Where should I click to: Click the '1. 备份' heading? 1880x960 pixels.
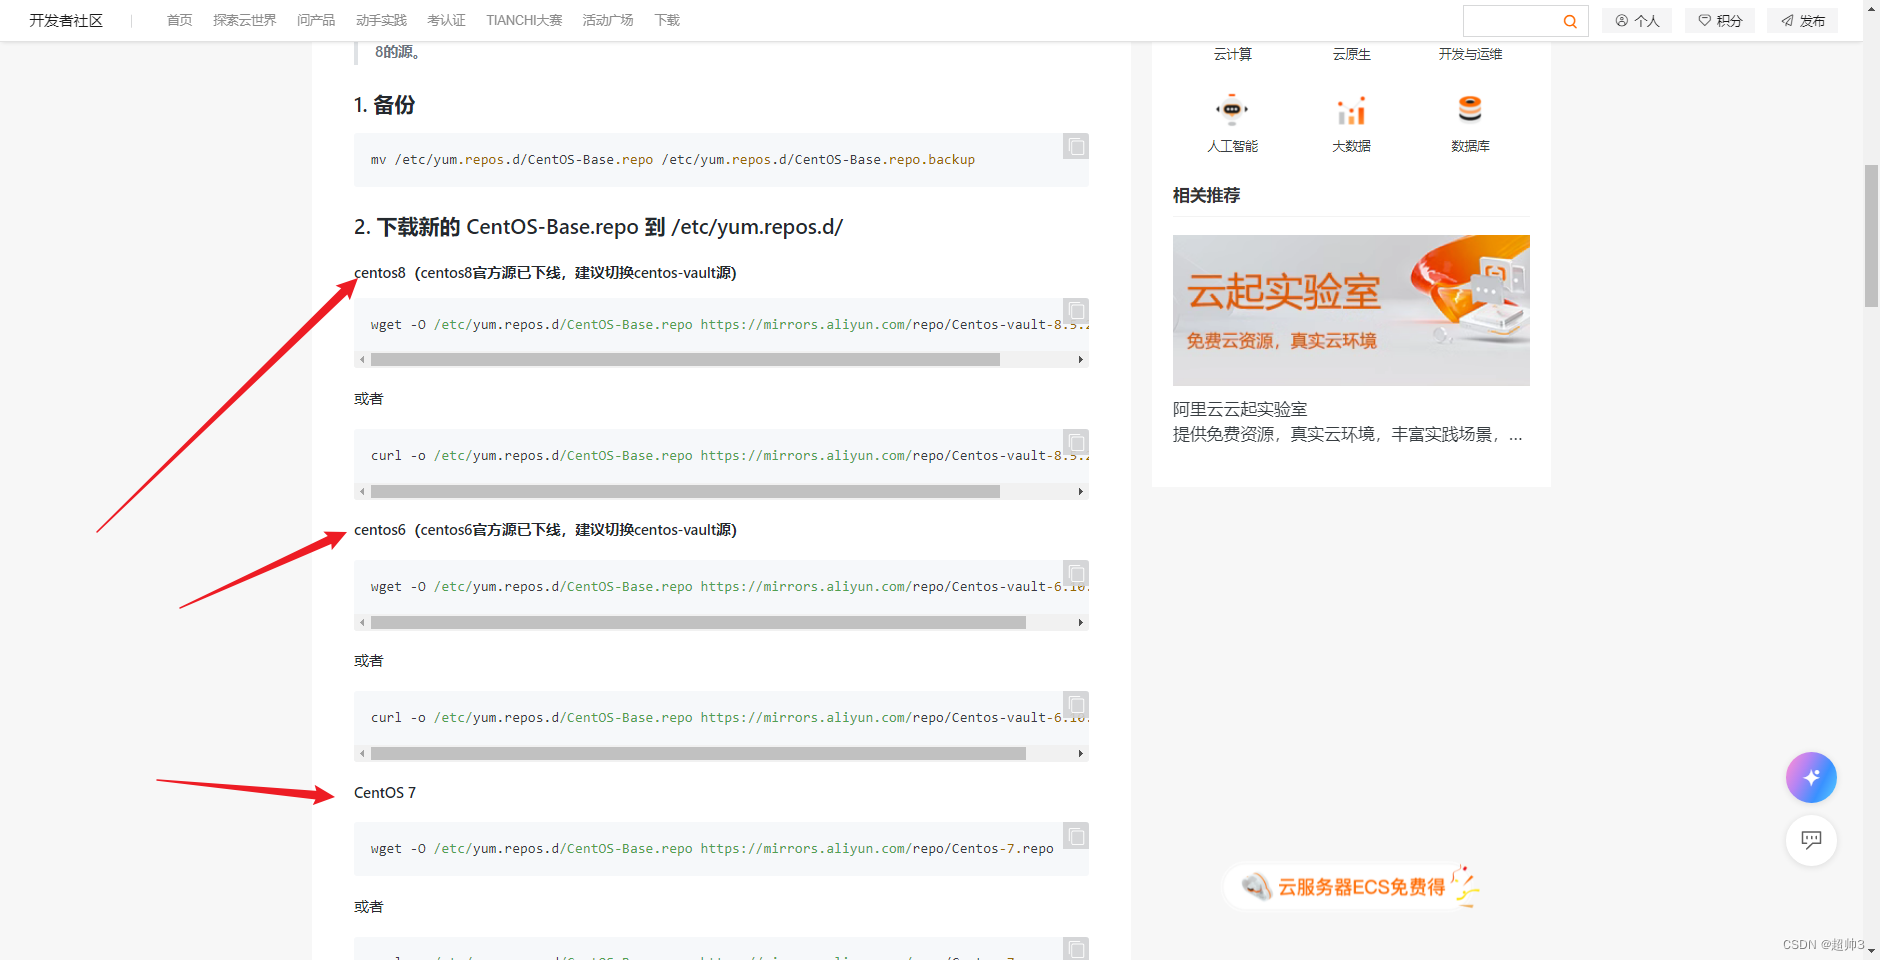[x=384, y=105]
